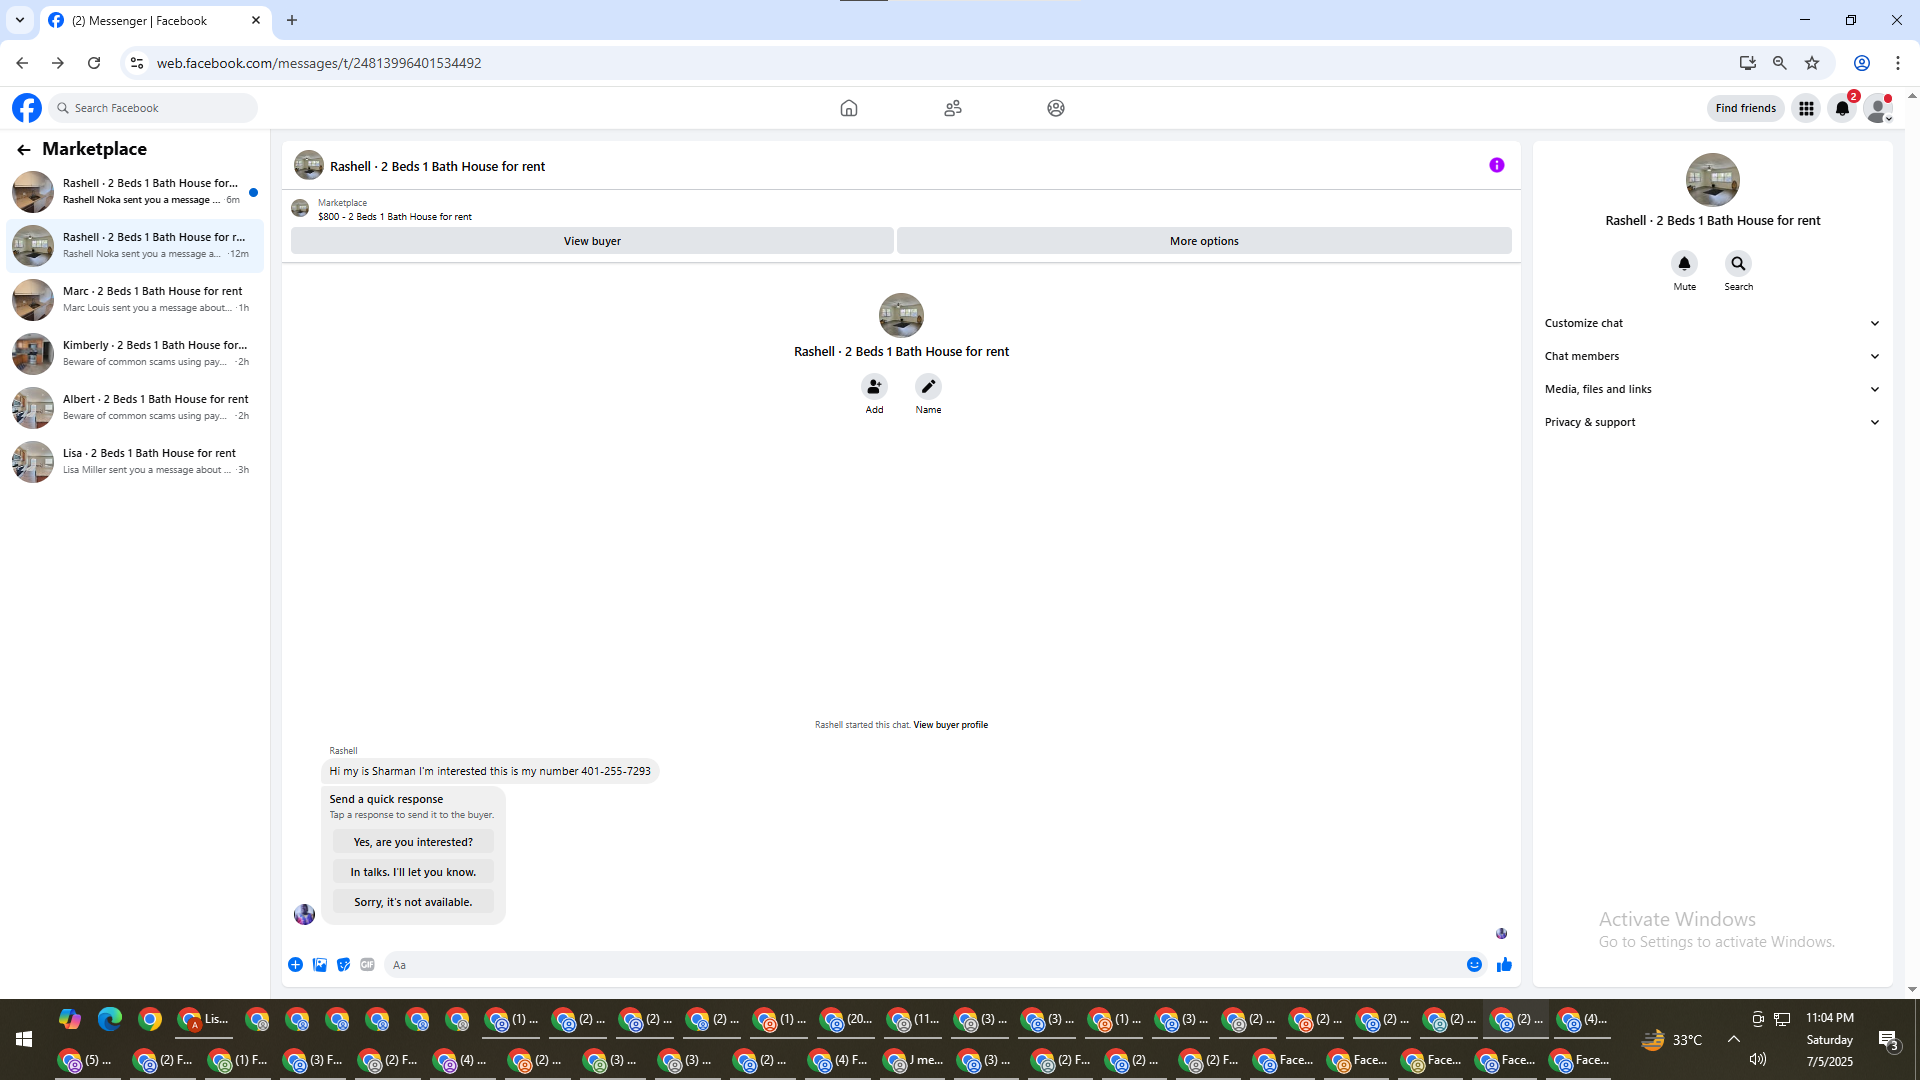Image resolution: width=1920 pixels, height=1080 pixels.
Task: Open the View buyer profile link
Action: 950,725
